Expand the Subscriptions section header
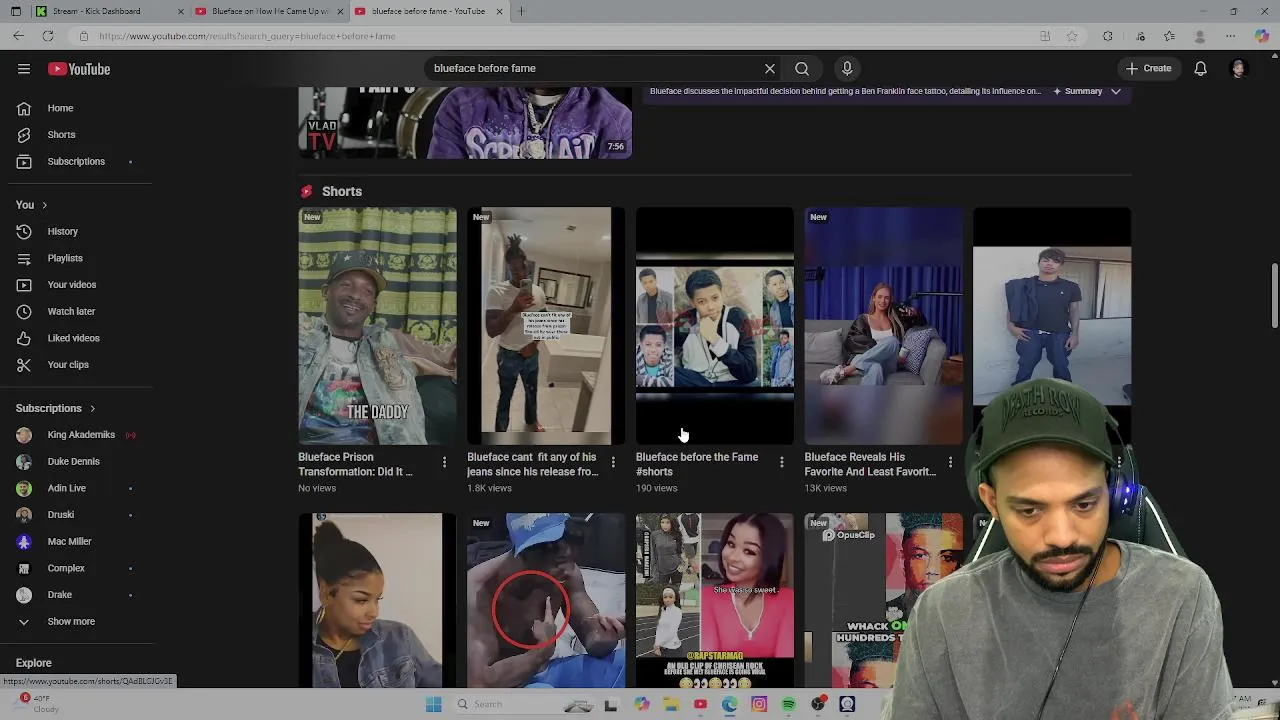The height and width of the screenshot is (720, 1280). 56,408
